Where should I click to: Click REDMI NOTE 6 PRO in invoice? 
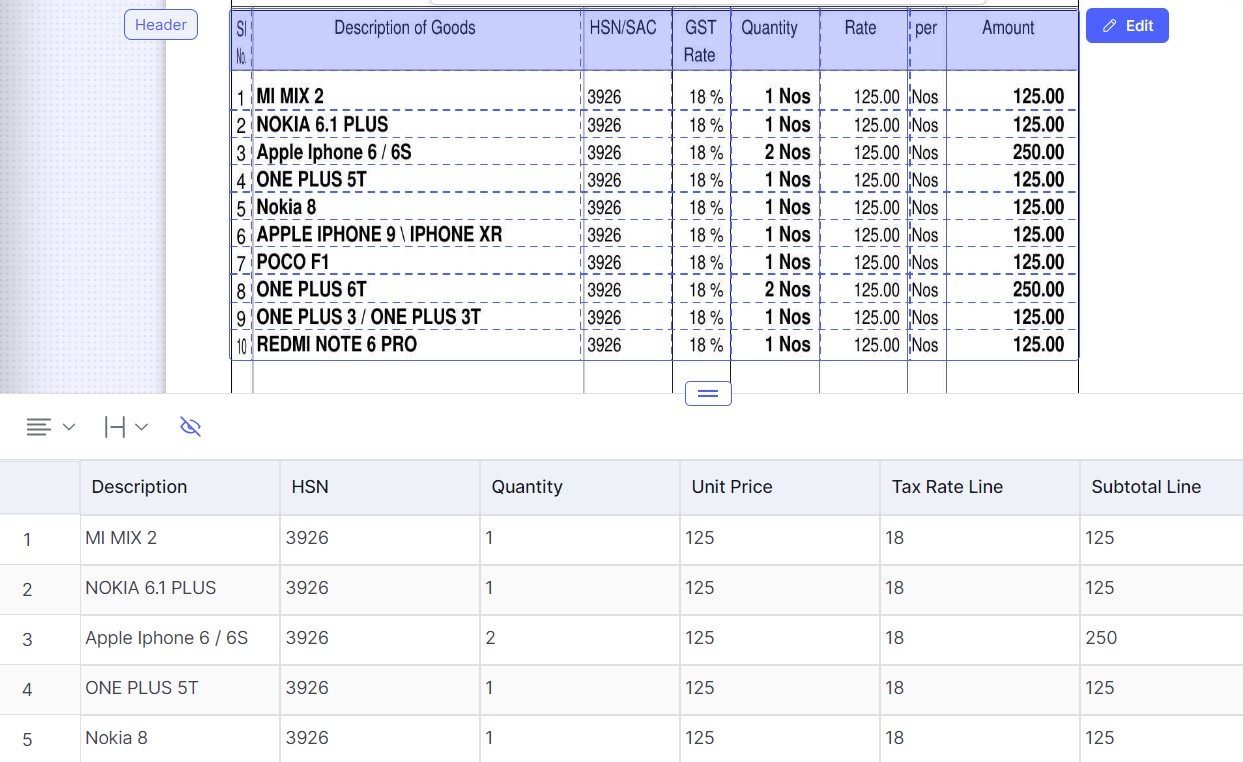(337, 344)
